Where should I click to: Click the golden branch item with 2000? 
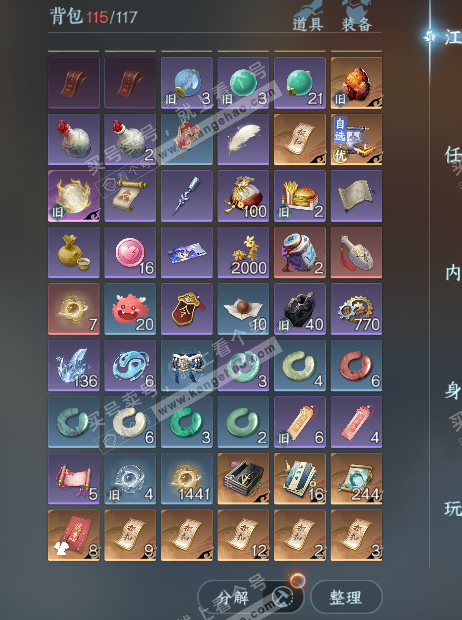(x=243, y=253)
